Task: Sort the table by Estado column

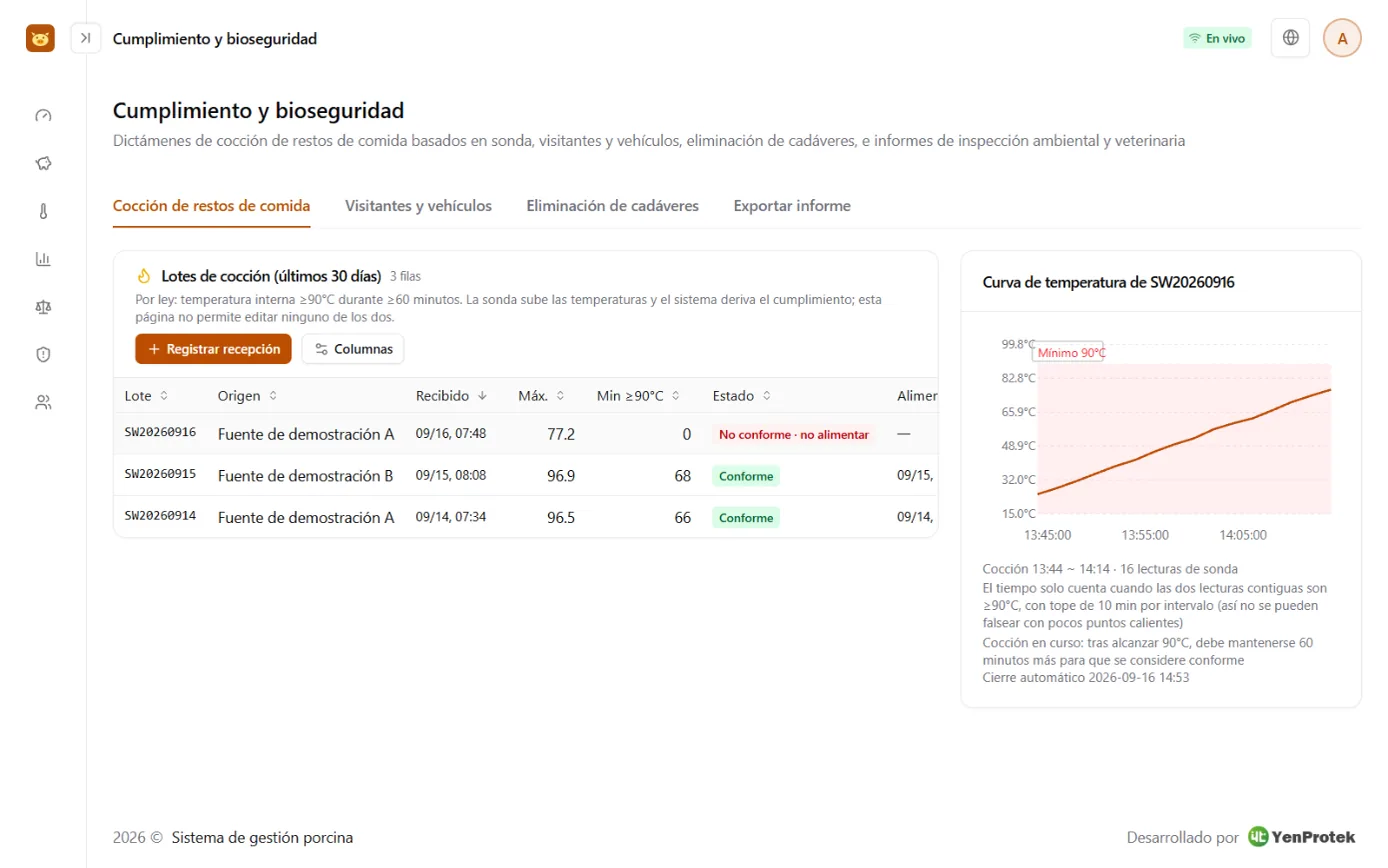Action: [x=742, y=396]
